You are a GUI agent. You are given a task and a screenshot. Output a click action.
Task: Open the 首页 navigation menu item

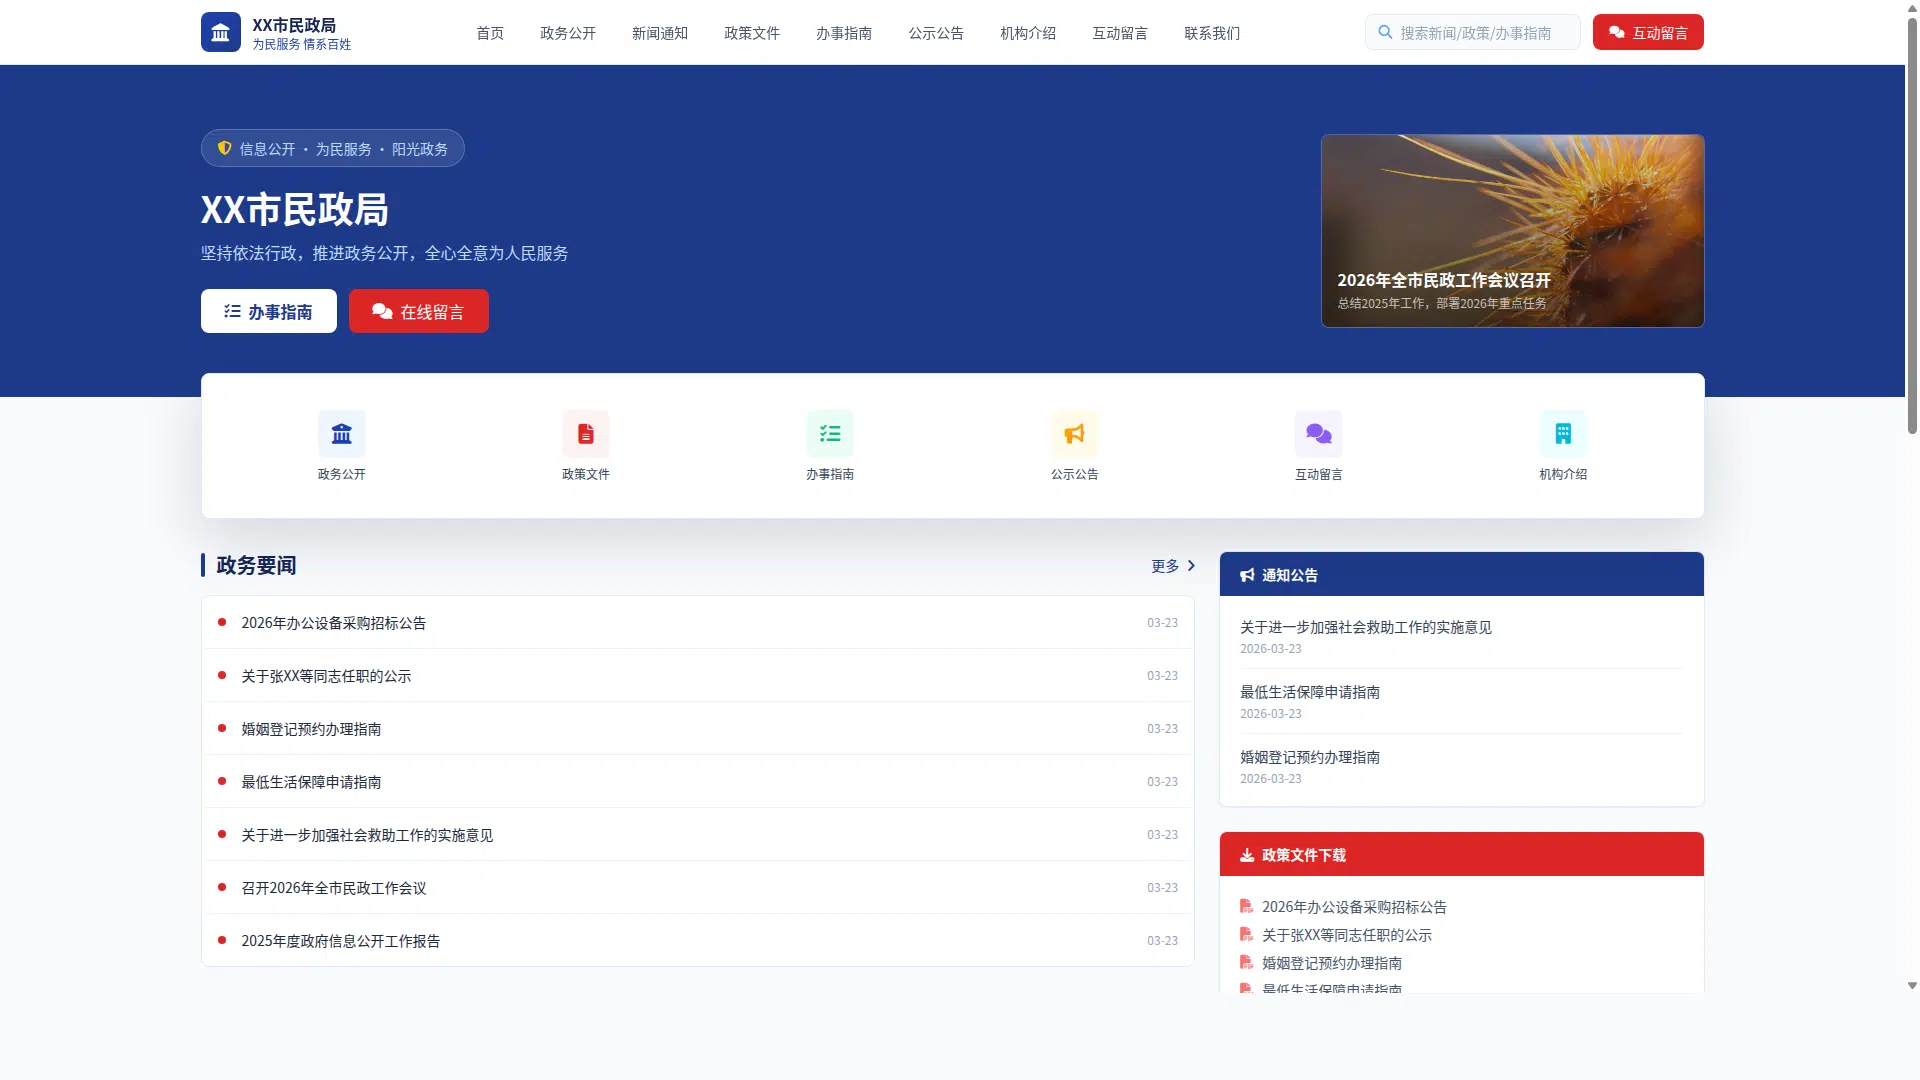click(x=489, y=33)
